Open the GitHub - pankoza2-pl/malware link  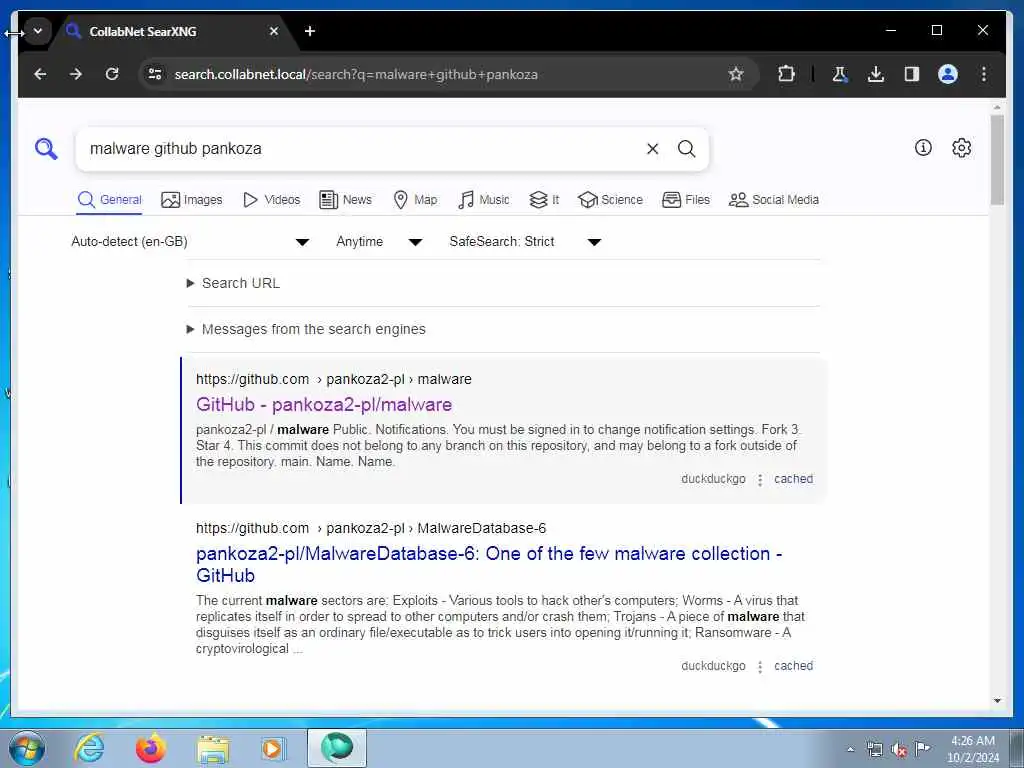tap(324, 405)
